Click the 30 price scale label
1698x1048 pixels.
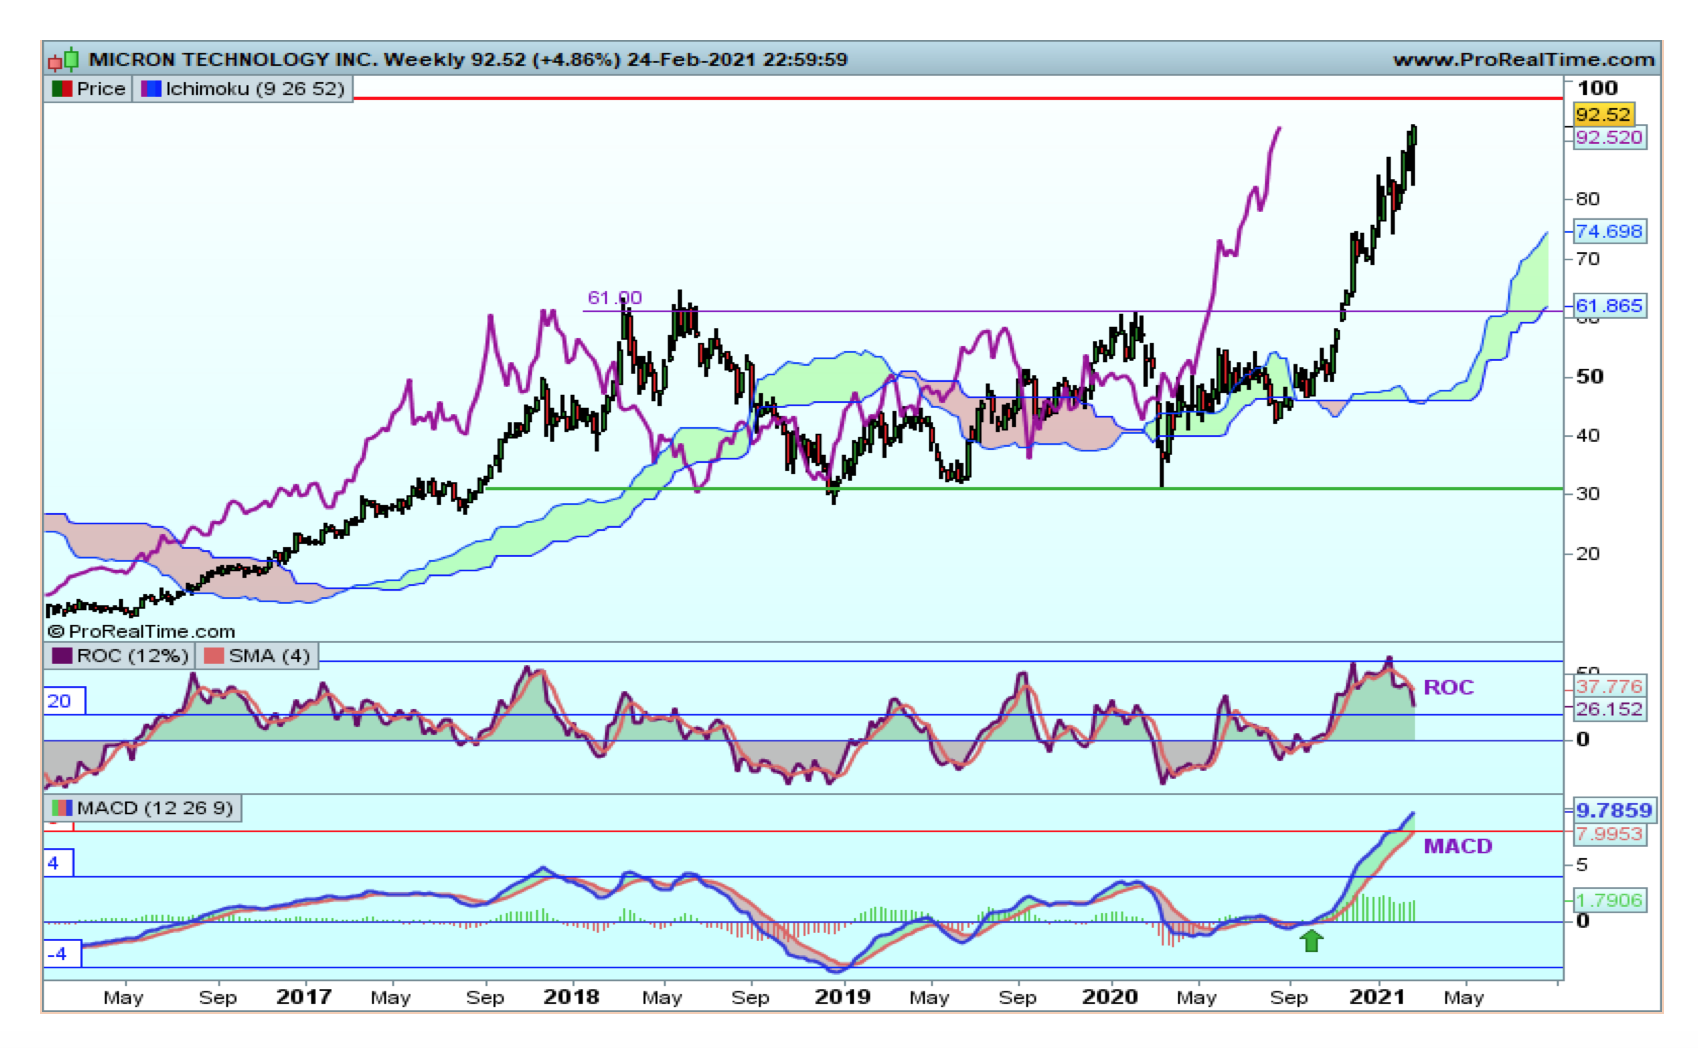click(x=1588, y=494)
